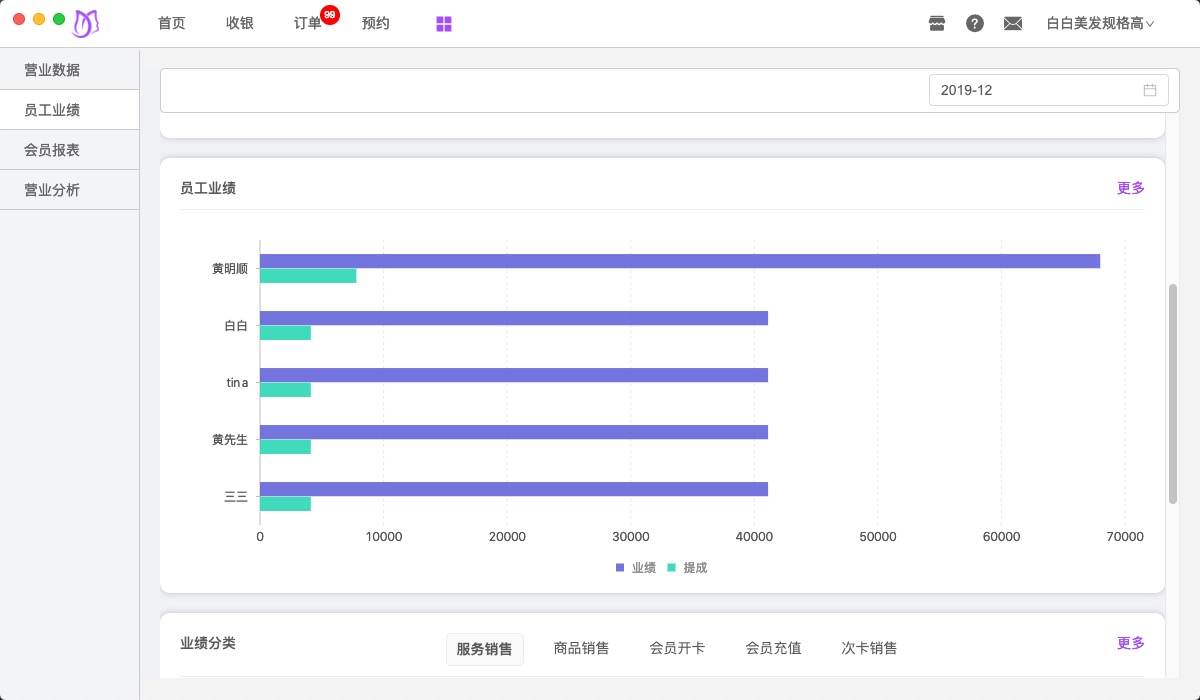1200x700 pixels.
Task: Open the apps grid menu
Action: coord(443,22)
